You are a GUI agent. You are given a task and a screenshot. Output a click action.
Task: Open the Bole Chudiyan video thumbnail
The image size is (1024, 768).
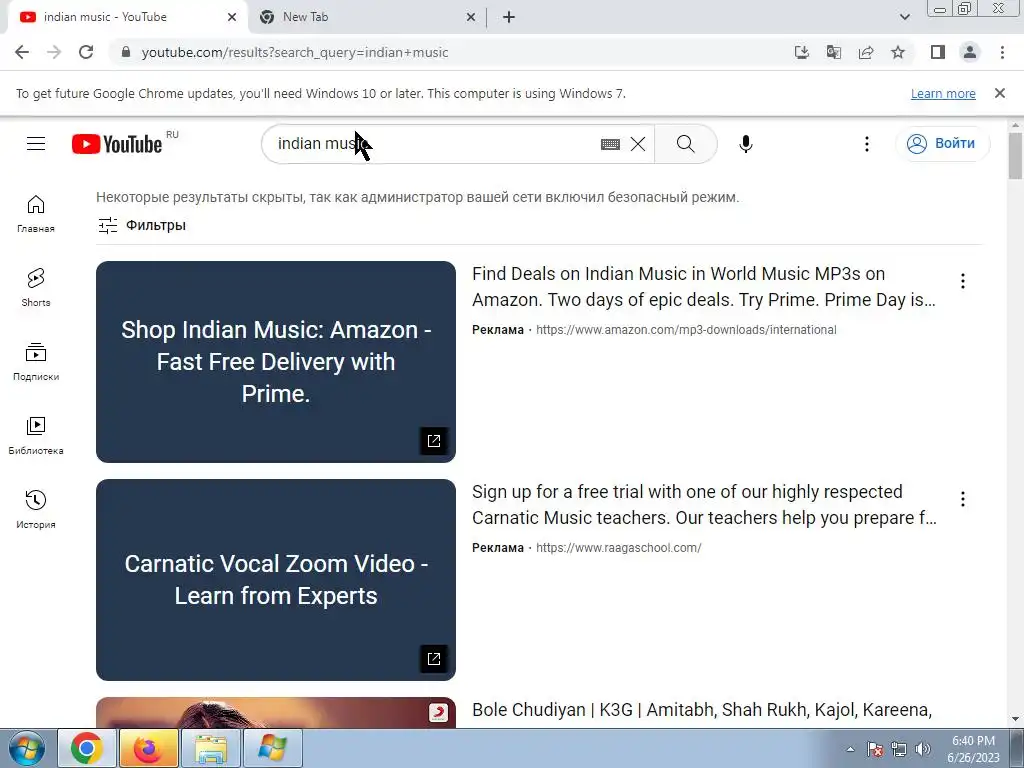click(276, 712)
